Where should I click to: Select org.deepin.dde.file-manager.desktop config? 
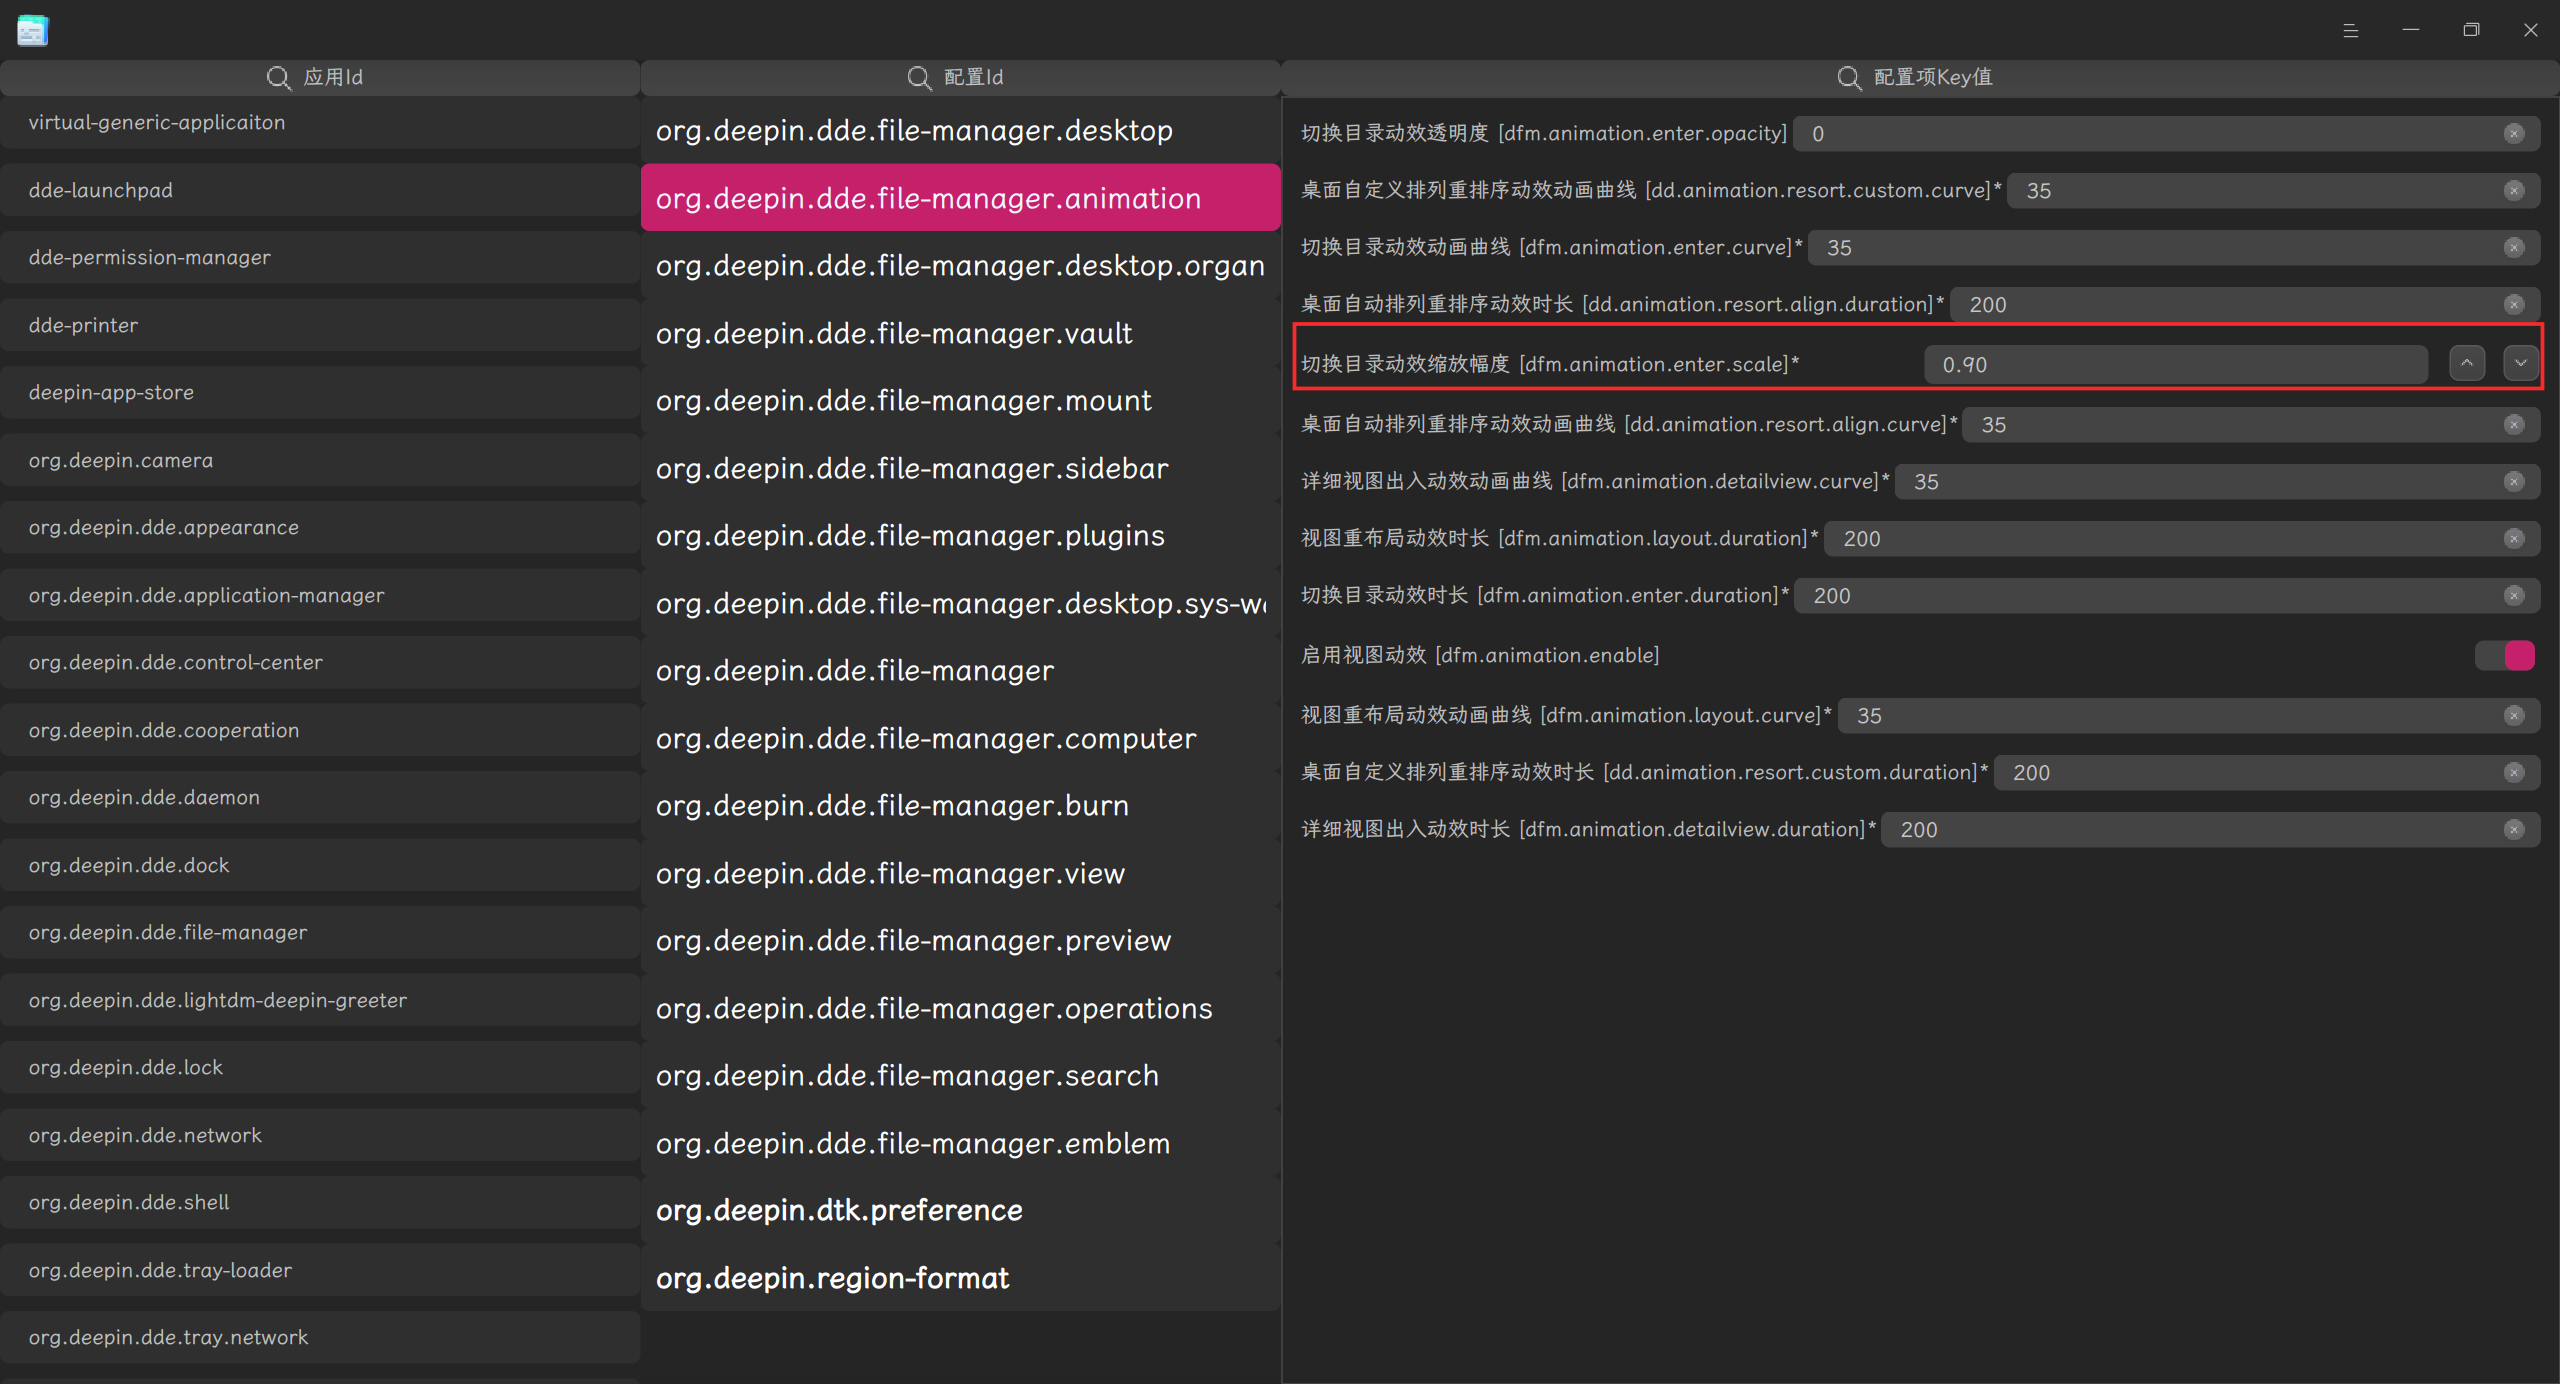point(960,131)
